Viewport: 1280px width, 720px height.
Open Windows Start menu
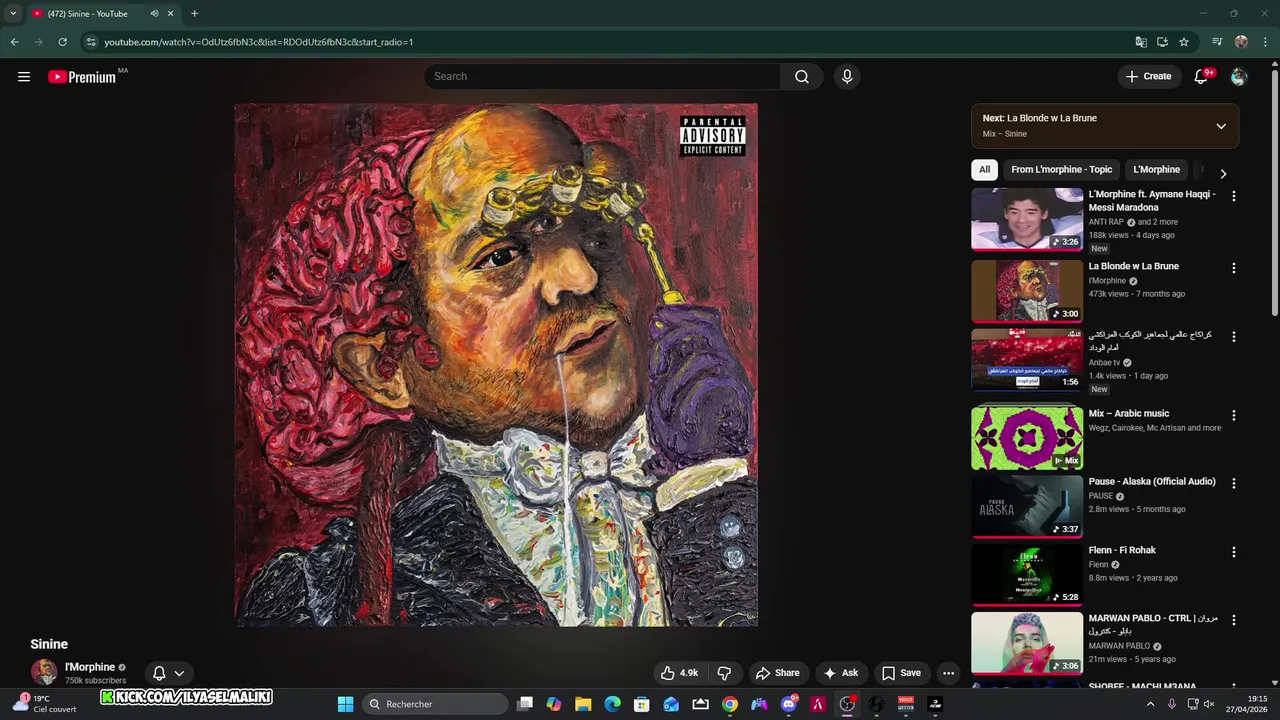pos(345,704)
